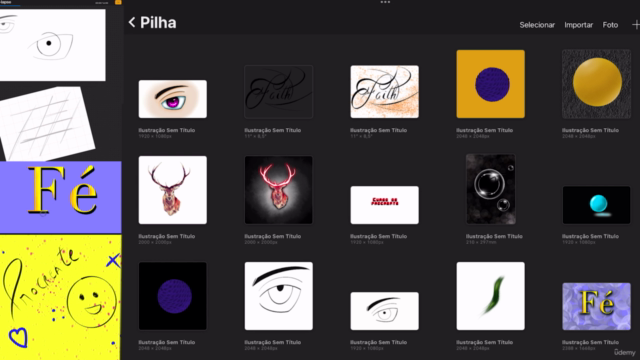The width and height of the screenshot is (640, 360).
Task: Open the purple circle on black artwork
Action: point(173,296)
